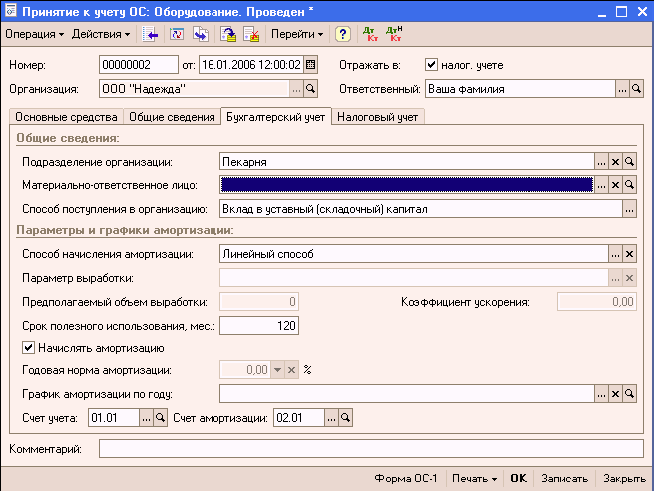Open the Печать dropdown at bottom
Viewport: 654px width, 491px height.
tap(474, 478)
